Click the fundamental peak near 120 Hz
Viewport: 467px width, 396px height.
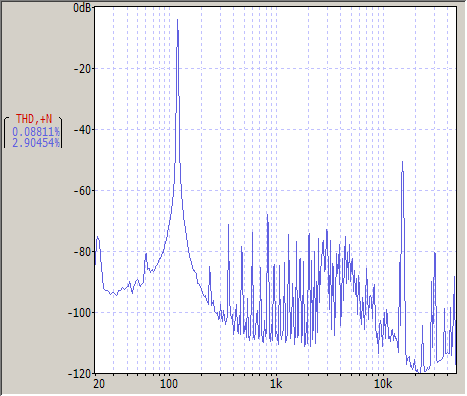pos(178,20)
